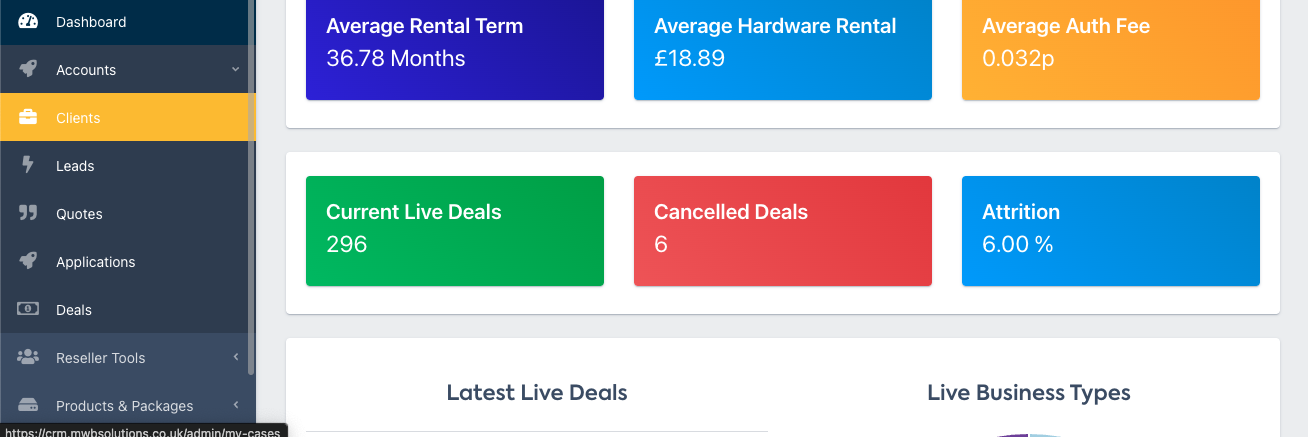The width and height of the screenshot is (1308, 437).
Task: Click the Clients briefcase icon
Action: [x=28, y=117]
